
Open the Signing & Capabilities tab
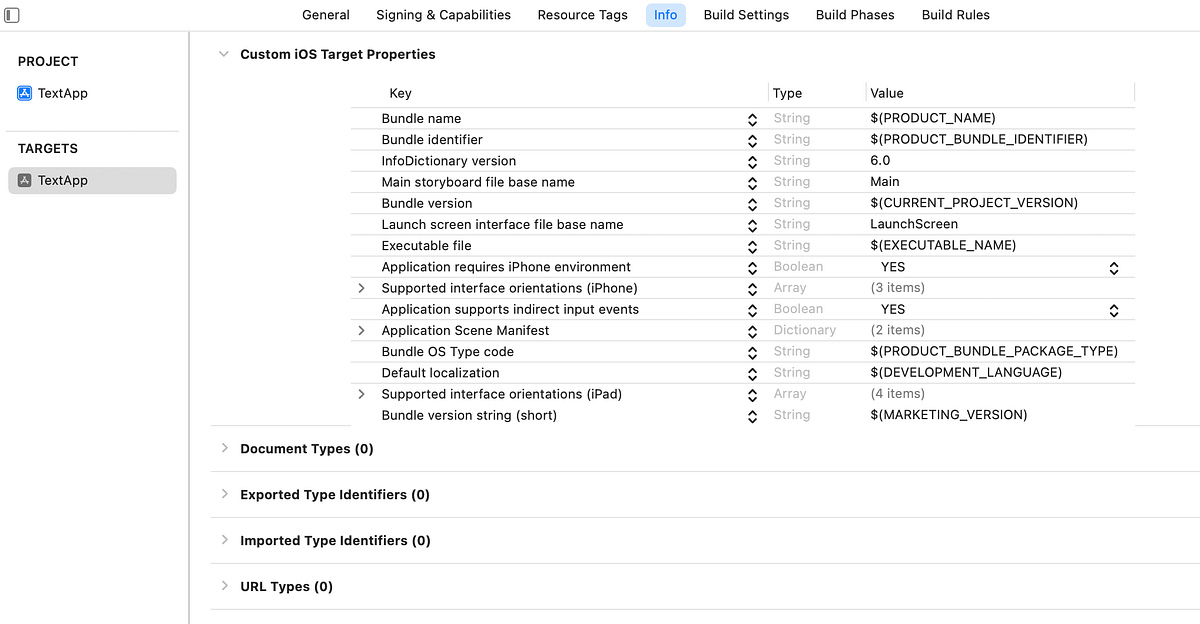443,15
